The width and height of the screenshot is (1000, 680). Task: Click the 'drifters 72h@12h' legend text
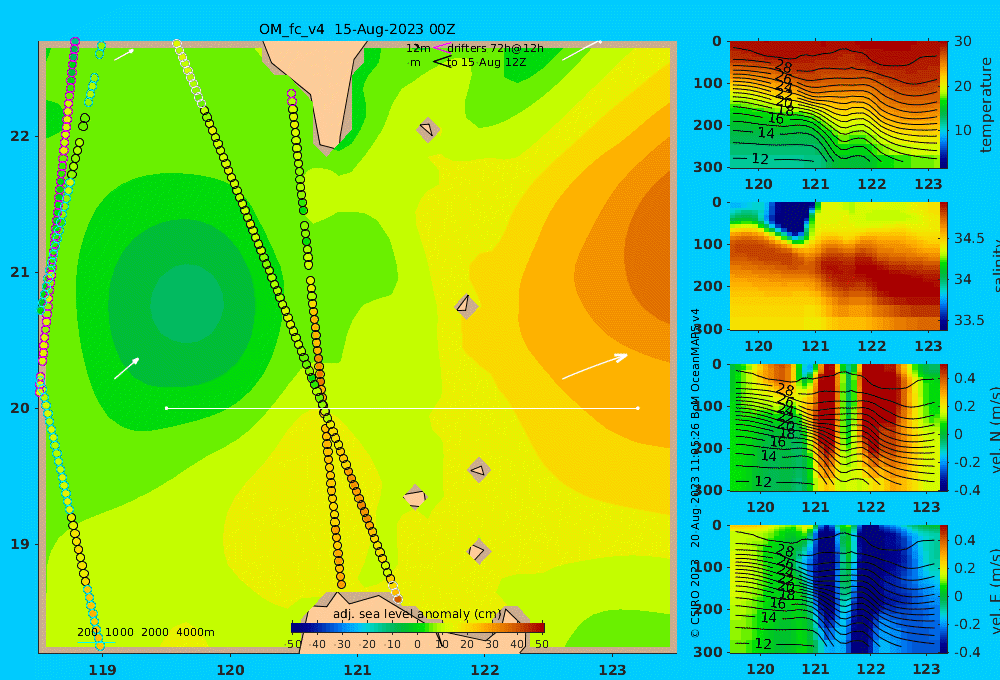click(496, 48)
